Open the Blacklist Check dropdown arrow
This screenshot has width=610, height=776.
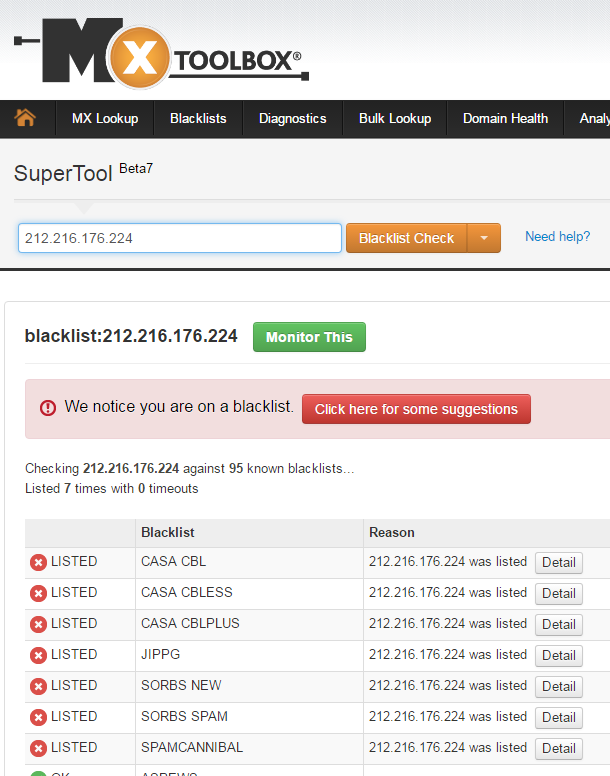pyautogui.click(x=484, y=238)
